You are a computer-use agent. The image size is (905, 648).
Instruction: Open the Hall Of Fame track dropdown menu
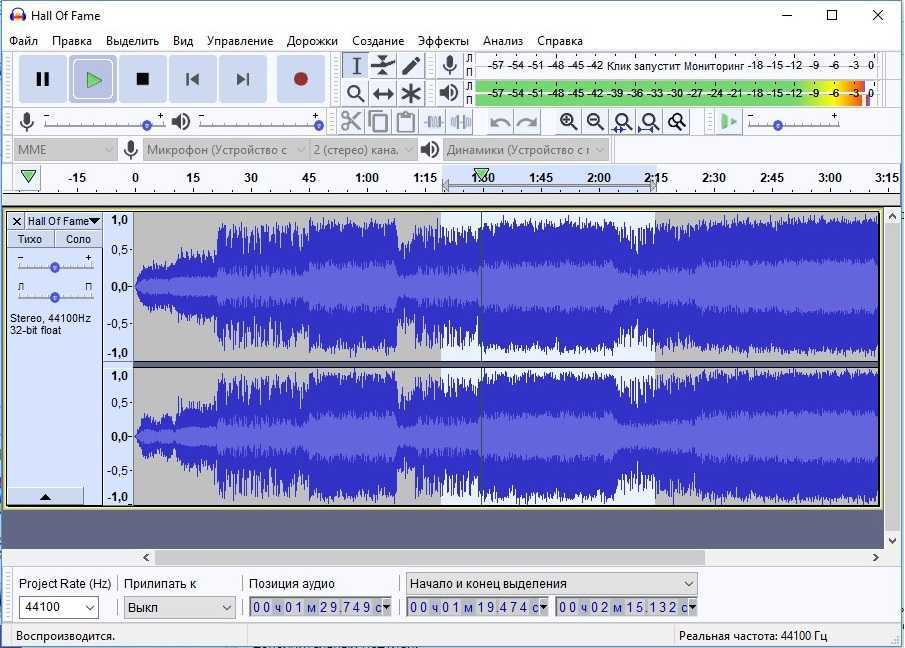point(63,221)
